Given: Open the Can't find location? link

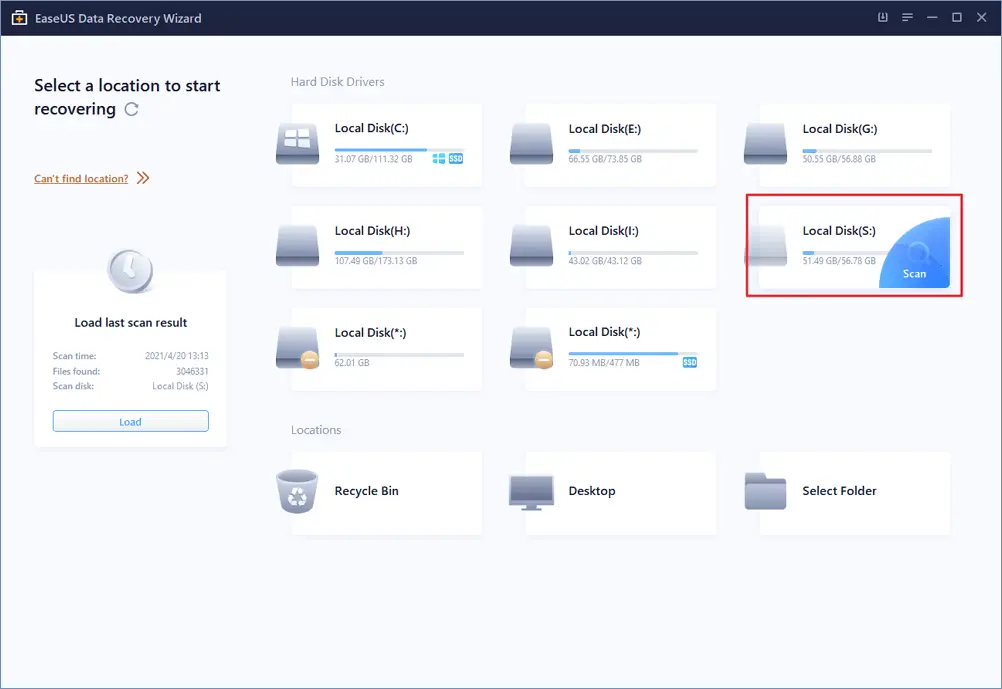Looking at the screenshot, I should [x=80, y=178].
